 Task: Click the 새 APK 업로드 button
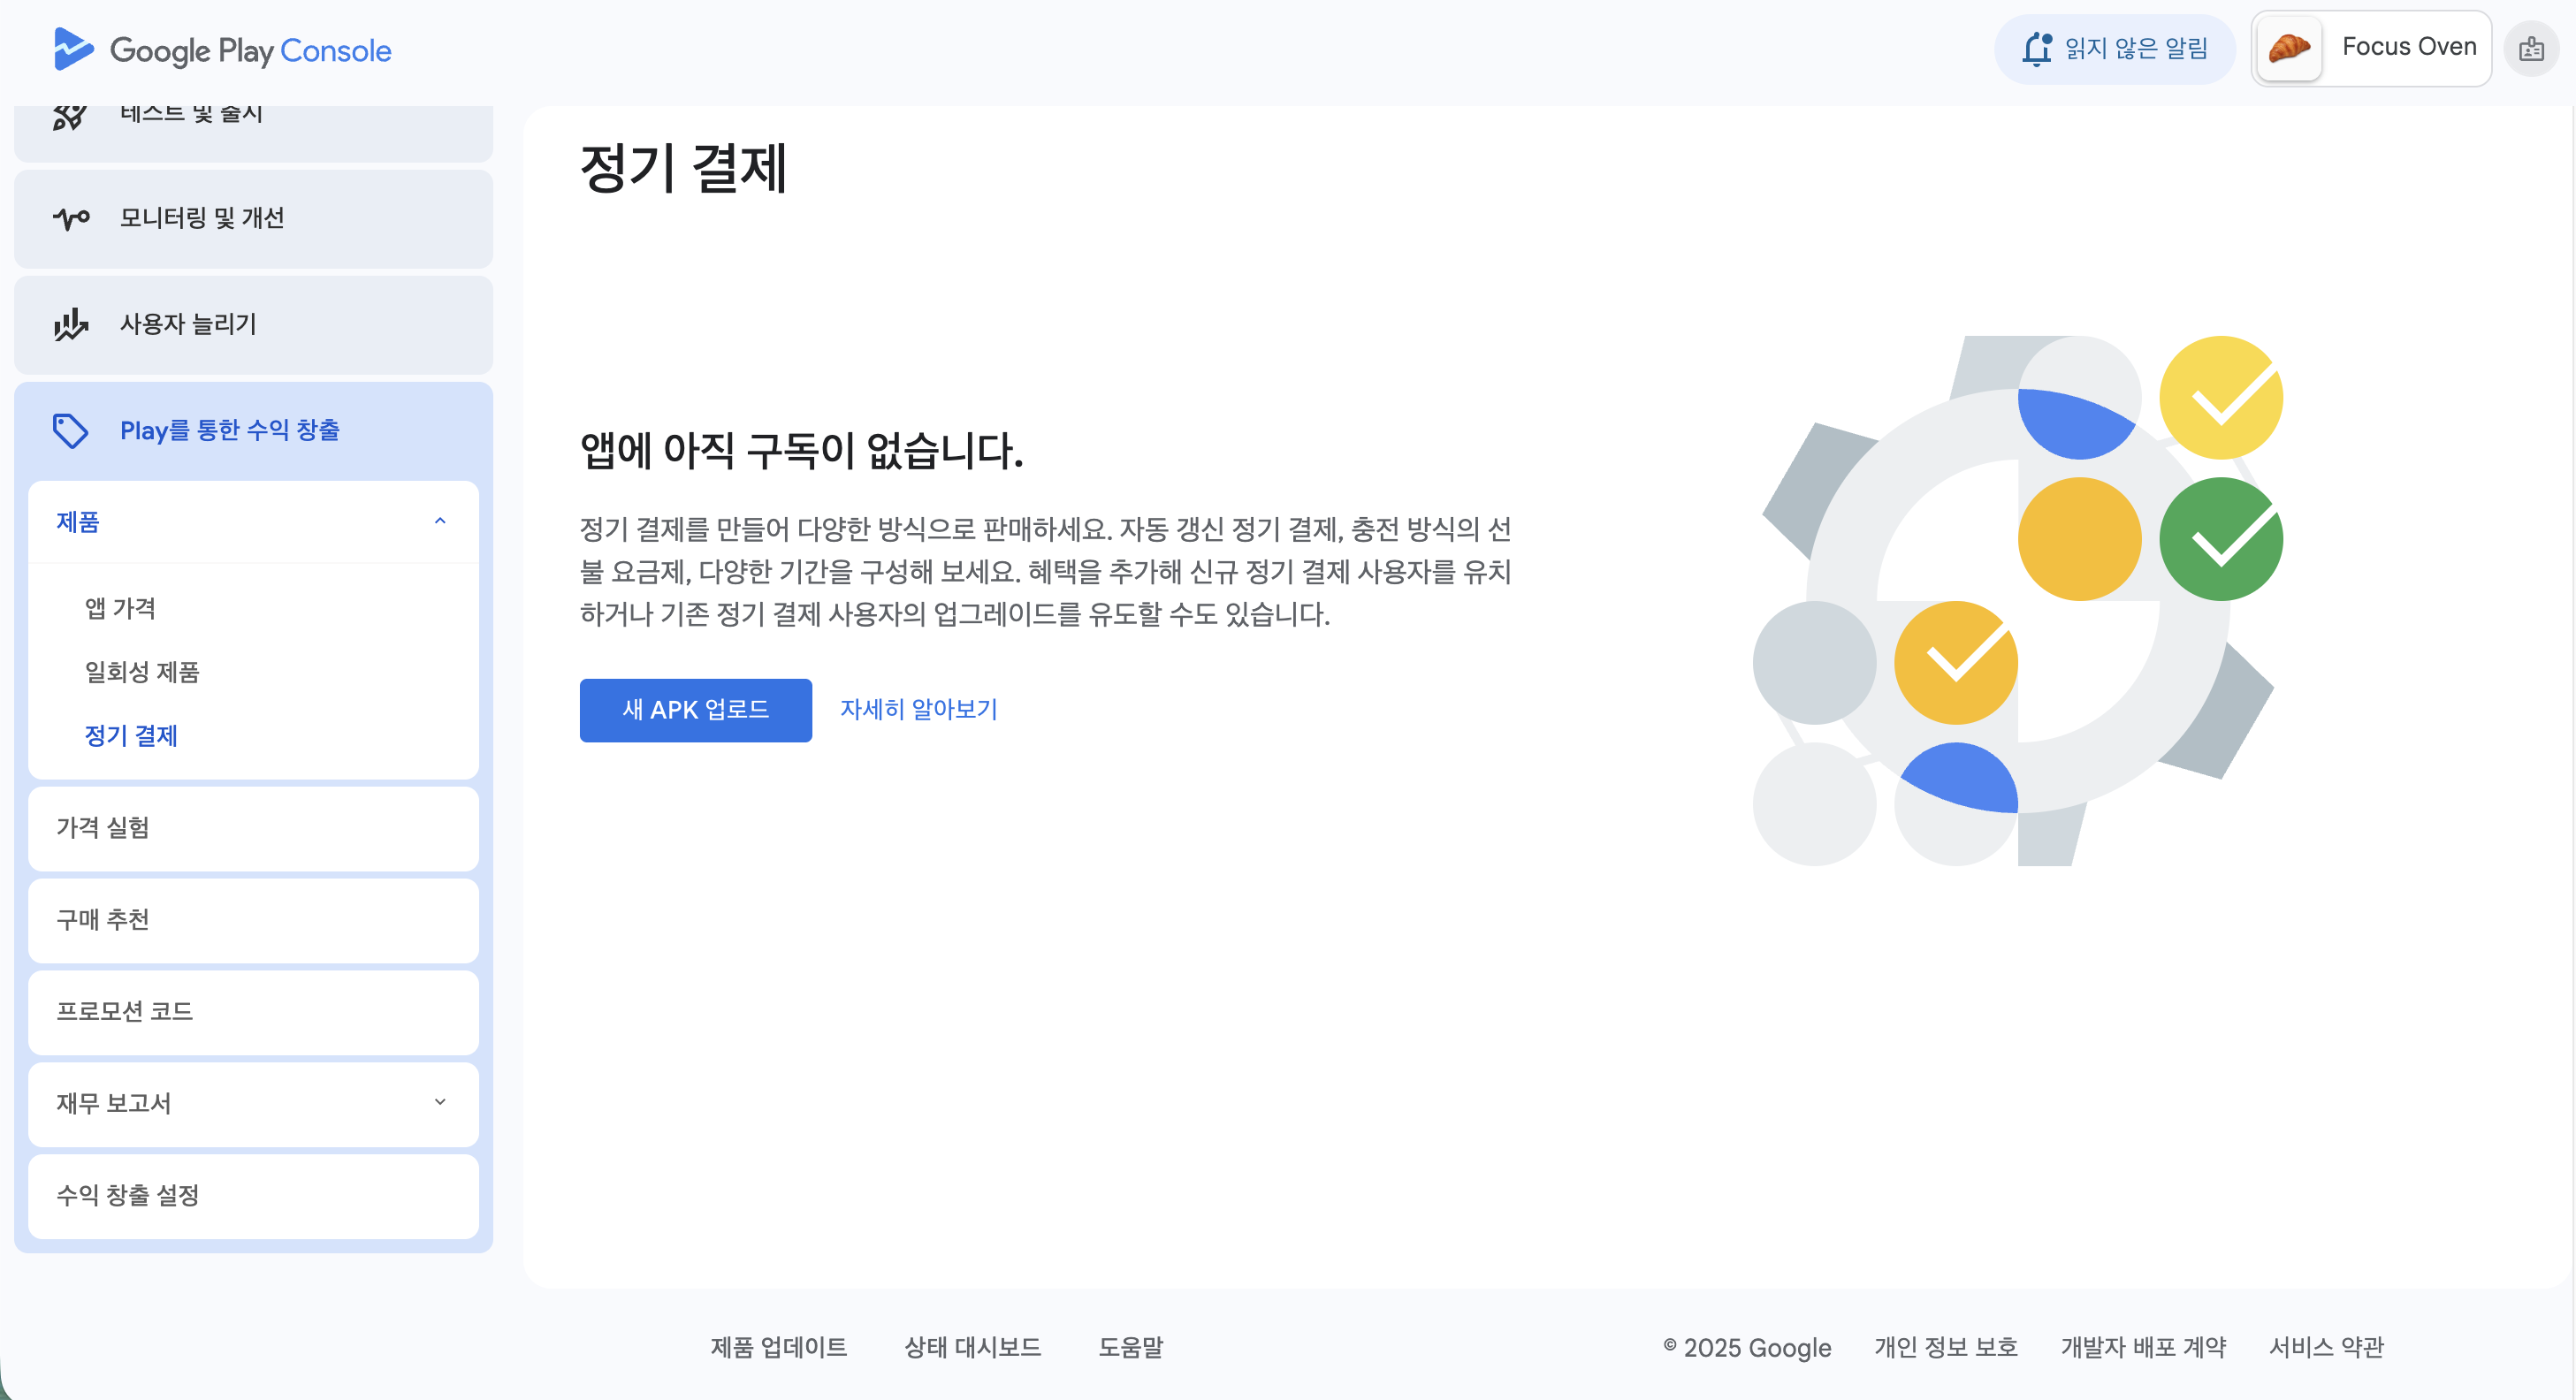pyautogui.click(x=695, y=710)
